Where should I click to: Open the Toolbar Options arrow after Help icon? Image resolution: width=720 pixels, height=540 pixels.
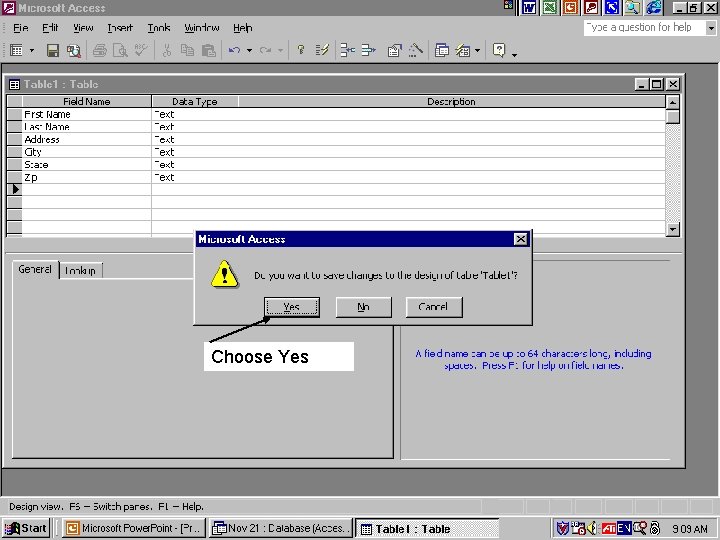514,54
